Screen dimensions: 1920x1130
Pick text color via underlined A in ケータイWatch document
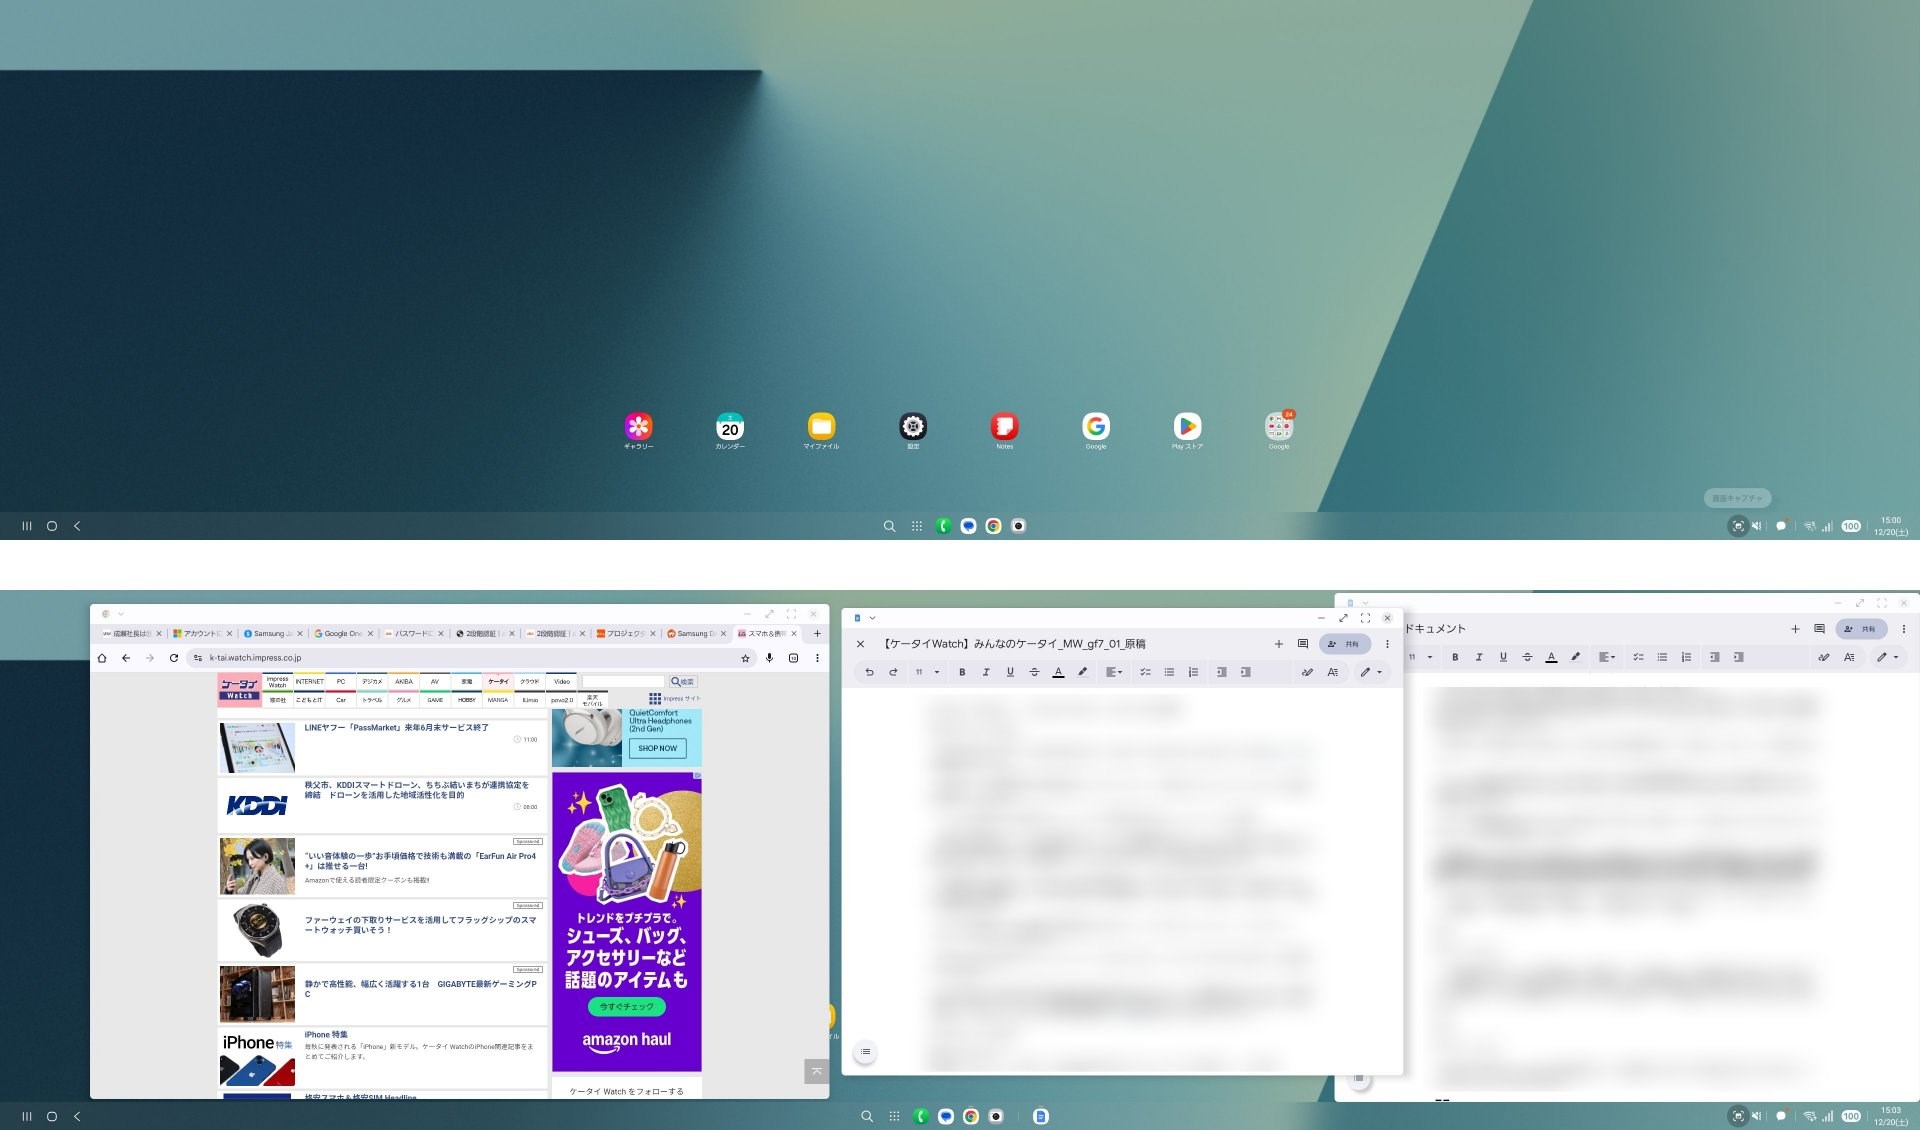click(x=1058, y=672)
